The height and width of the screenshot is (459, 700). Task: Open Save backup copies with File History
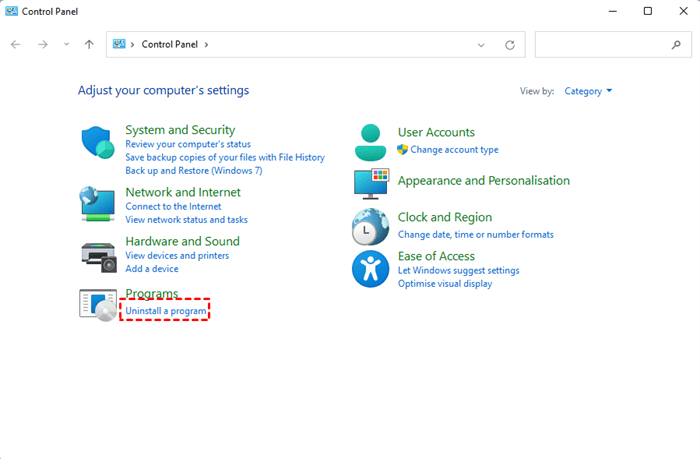[225, 157]
